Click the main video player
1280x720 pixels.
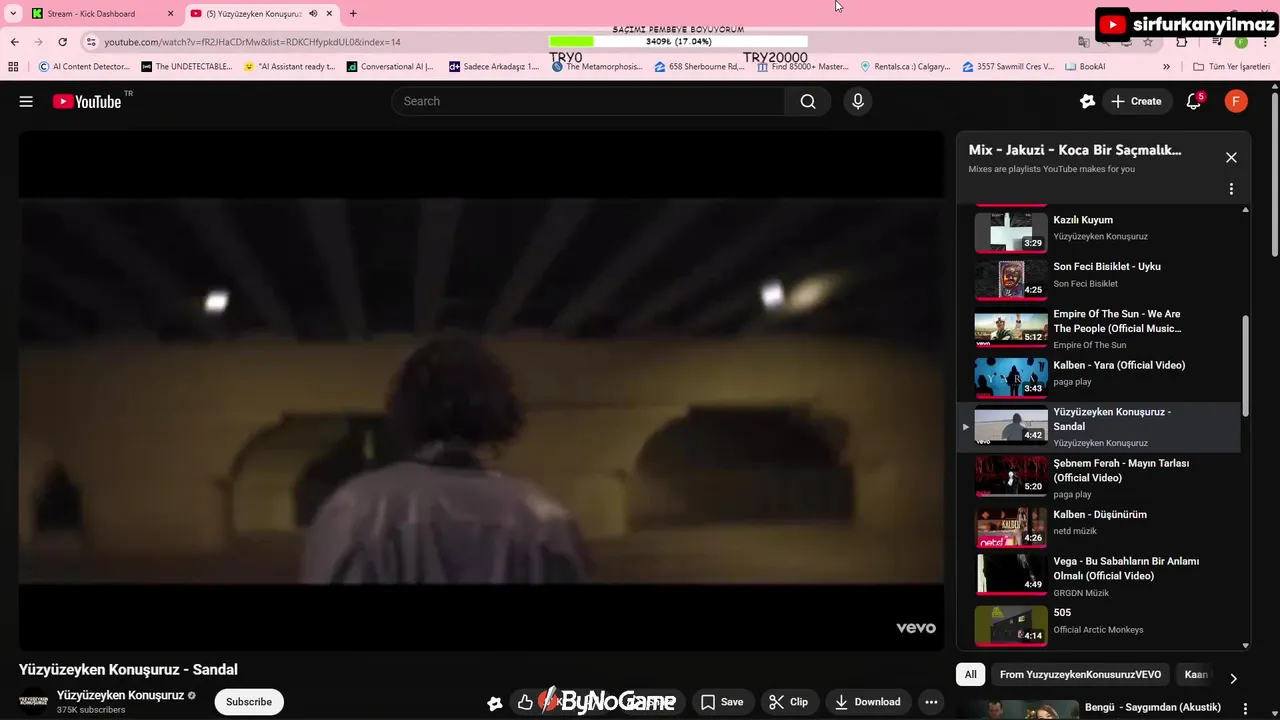[x=481, y=390]
